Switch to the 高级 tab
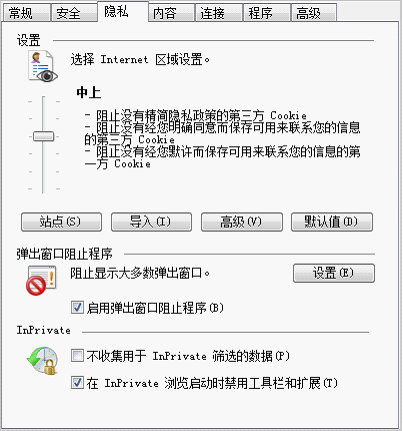403x431 pixels. (314, 13)
